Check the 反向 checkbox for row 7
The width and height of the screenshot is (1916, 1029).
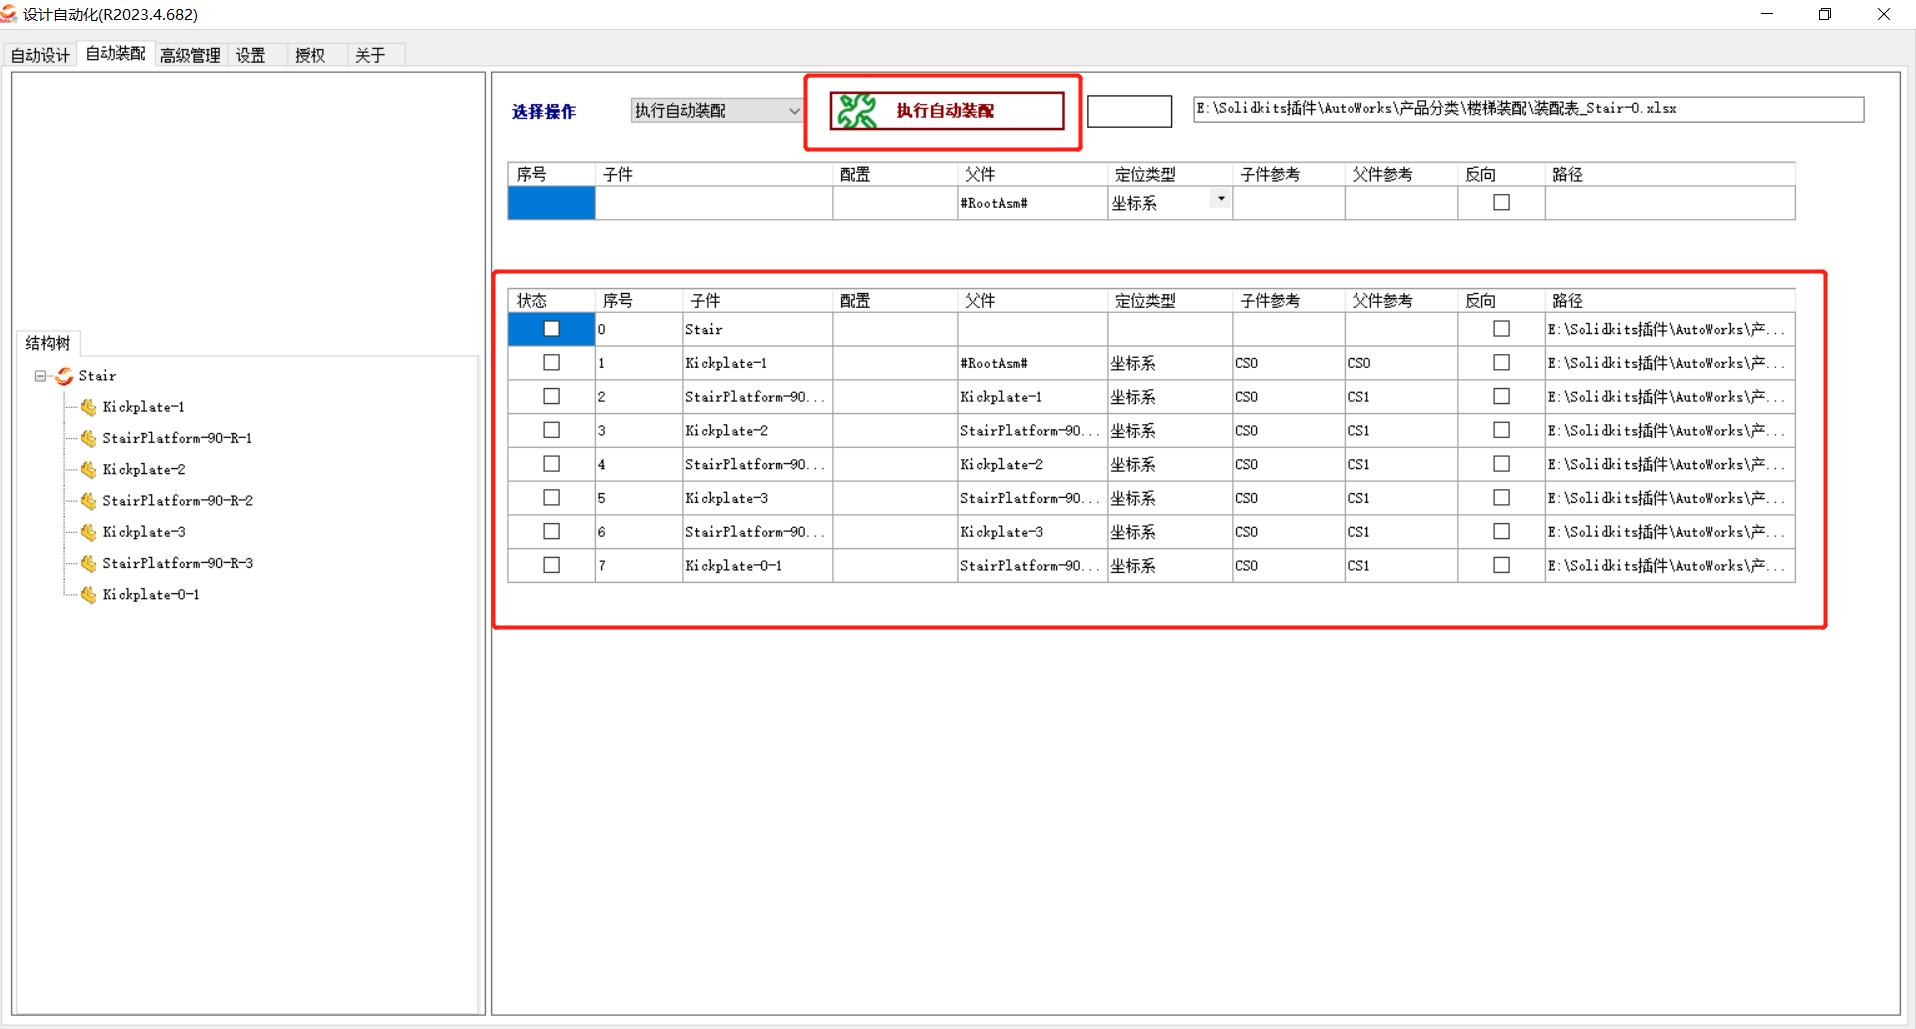click(x=1501, y=564)
